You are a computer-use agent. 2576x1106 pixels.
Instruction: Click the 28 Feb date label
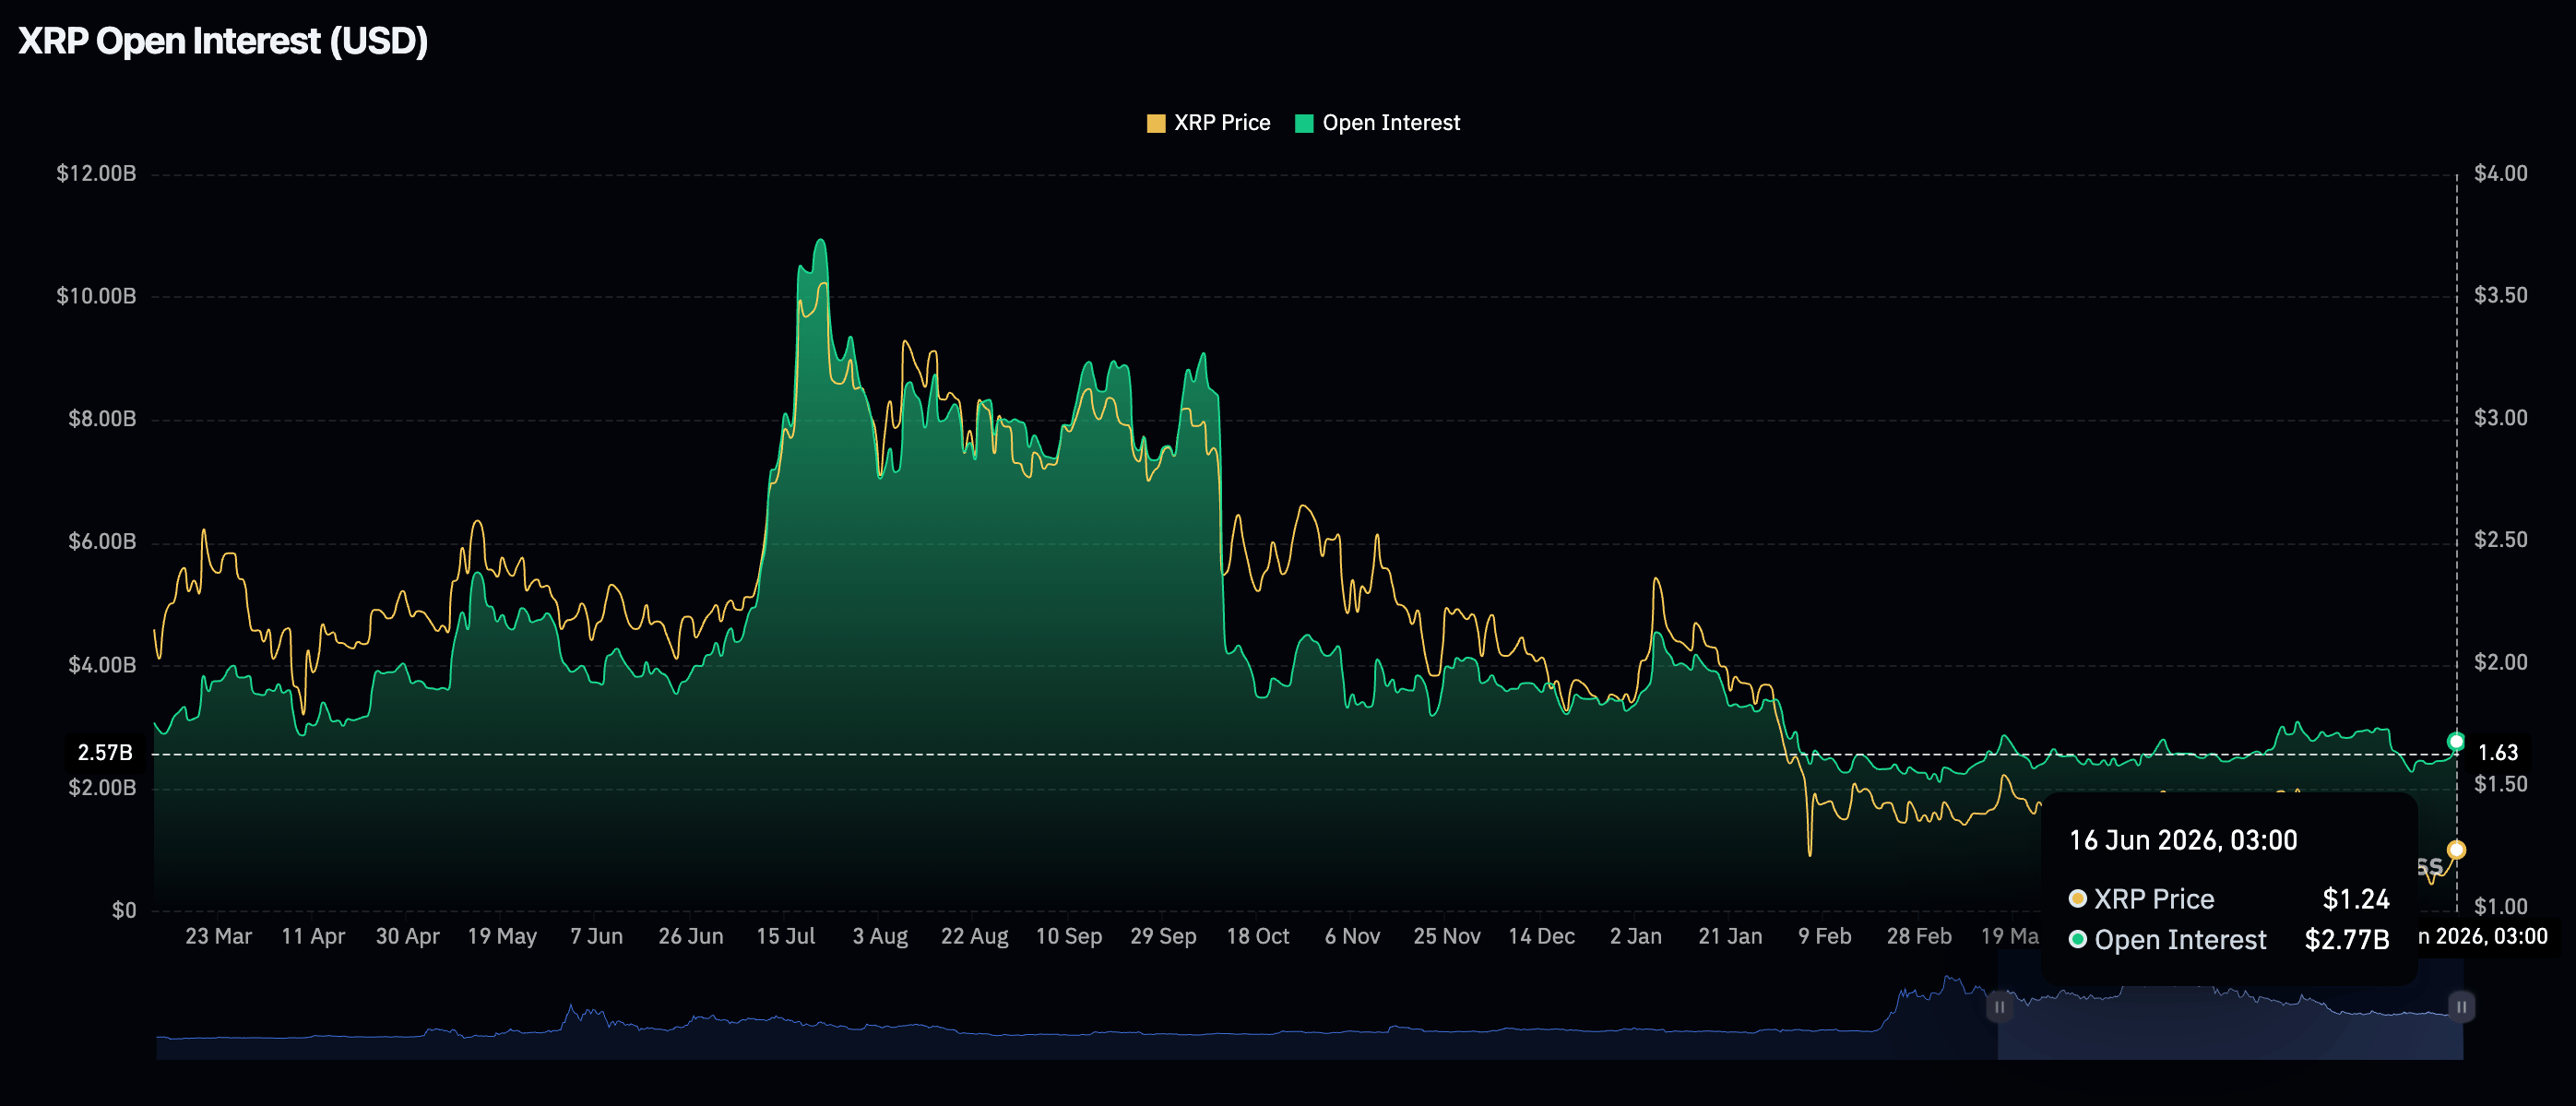tap(1919, 937)
